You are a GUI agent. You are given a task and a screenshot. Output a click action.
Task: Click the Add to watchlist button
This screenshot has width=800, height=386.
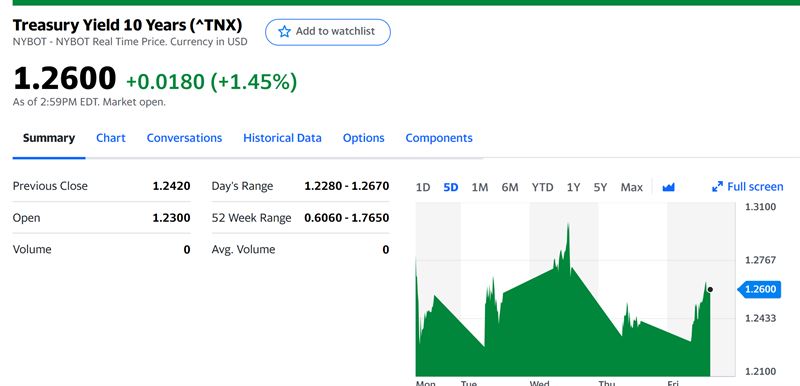(x=328, y=32)
